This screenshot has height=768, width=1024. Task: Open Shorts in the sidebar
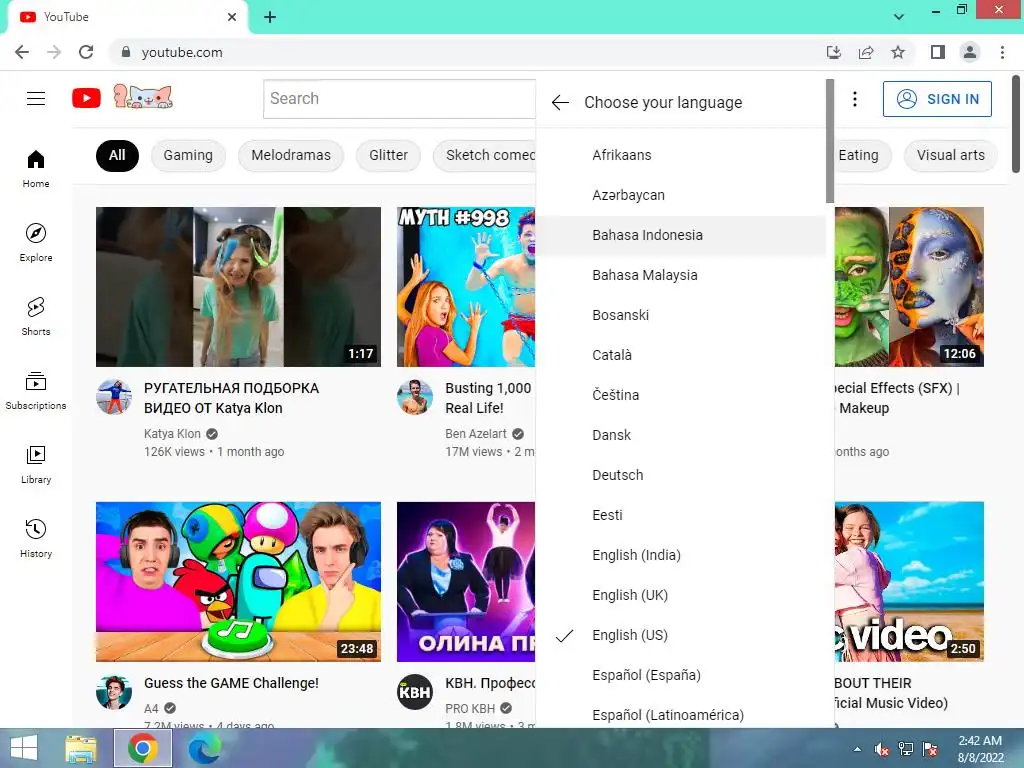36,317
